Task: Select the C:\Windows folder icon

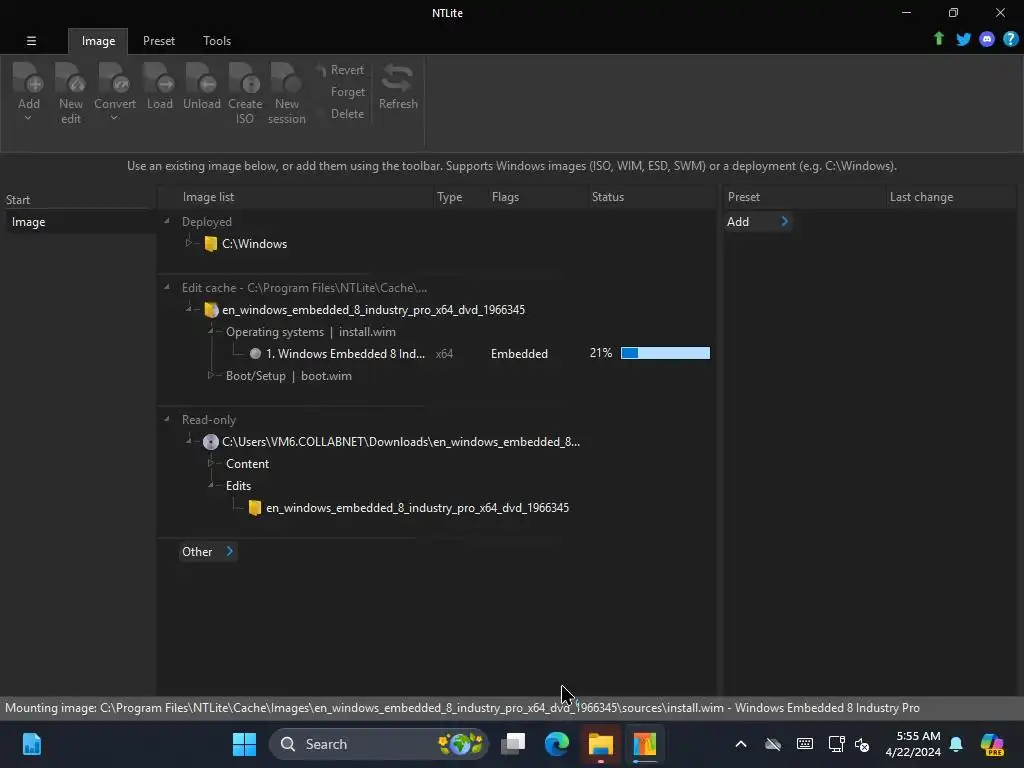Action: [x=210, y=244]
